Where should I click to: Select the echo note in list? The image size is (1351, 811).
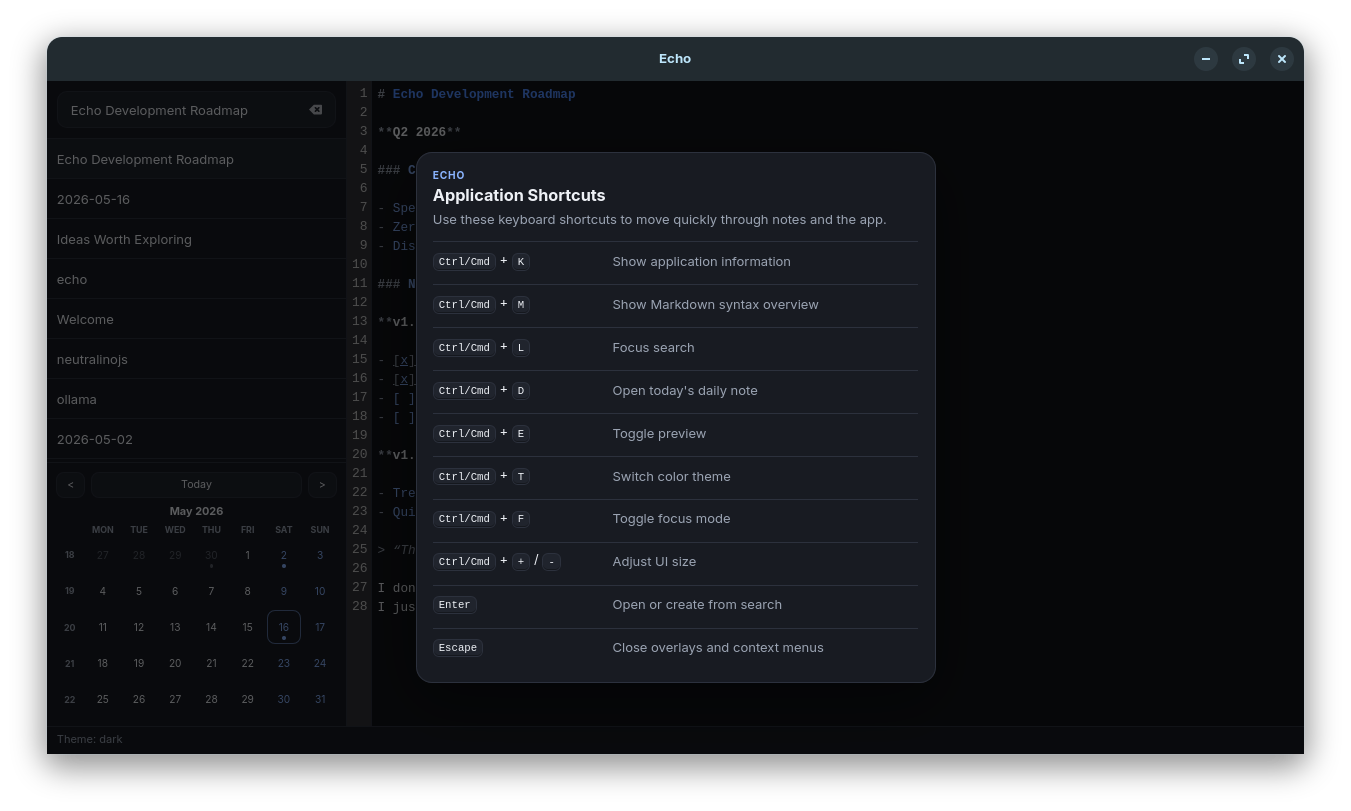196,279
